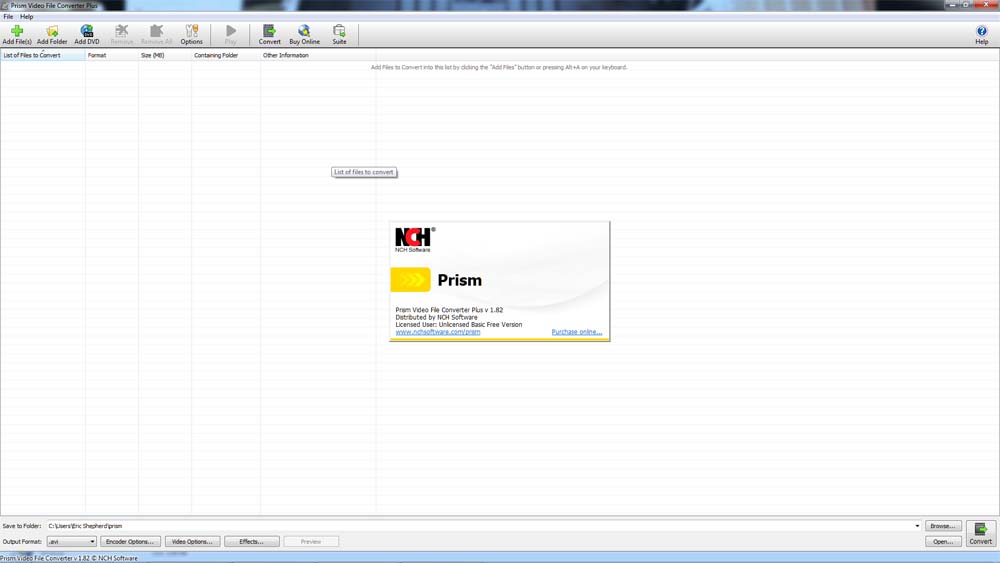Open the Output Format .avi dropdown
Viewport: 1000px width, 563px height.
coord(71,541)
